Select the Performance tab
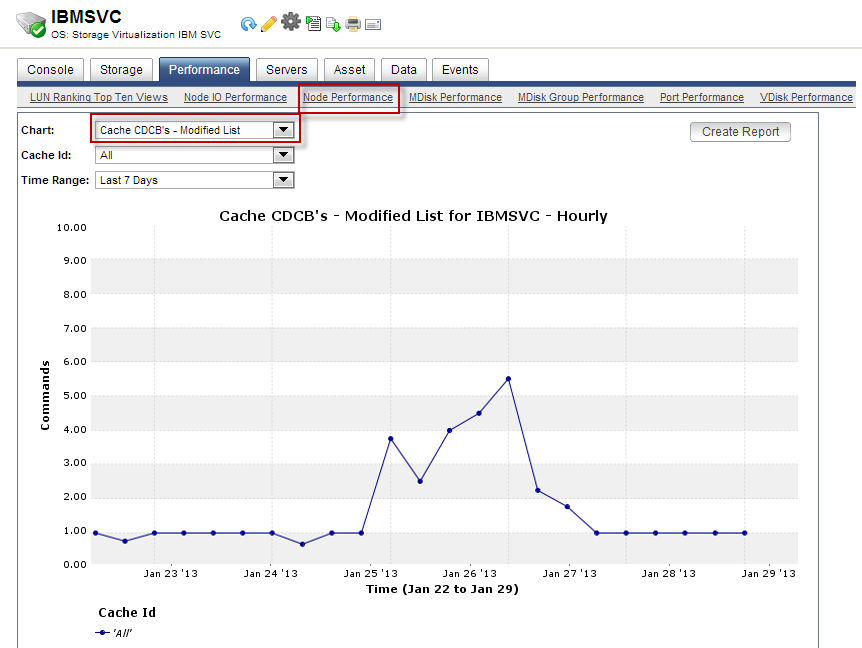862x648 pixels. [x=204, y=69]
